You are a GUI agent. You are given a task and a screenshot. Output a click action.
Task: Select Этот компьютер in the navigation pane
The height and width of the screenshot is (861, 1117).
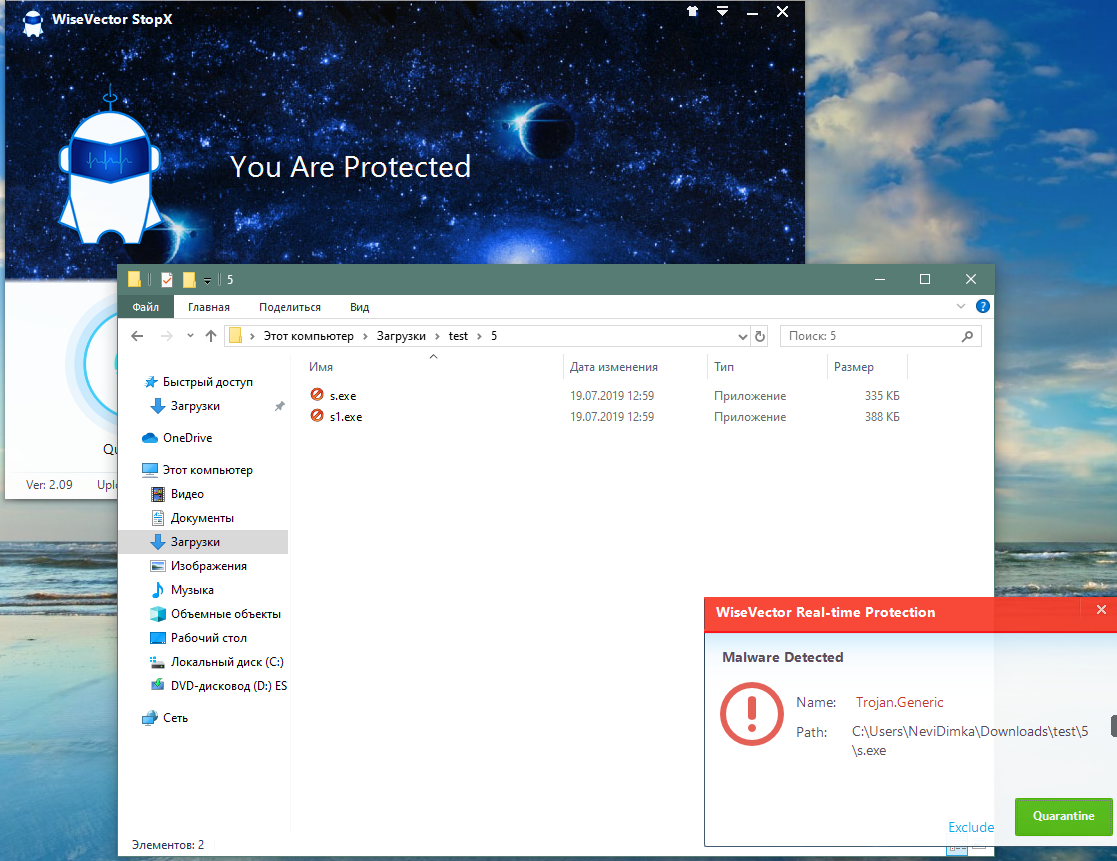pyautogui.click(x=207, y=470)
